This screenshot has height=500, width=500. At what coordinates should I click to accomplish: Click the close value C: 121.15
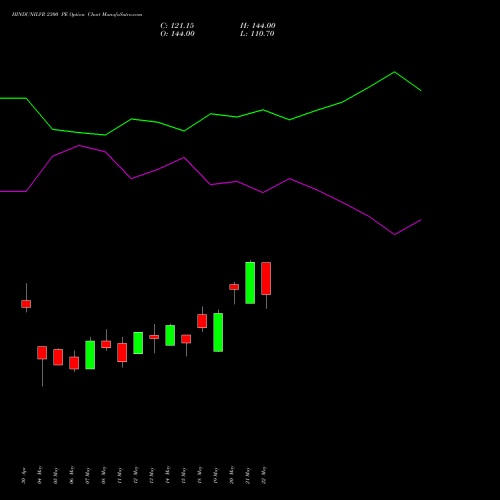coord(177,26)
